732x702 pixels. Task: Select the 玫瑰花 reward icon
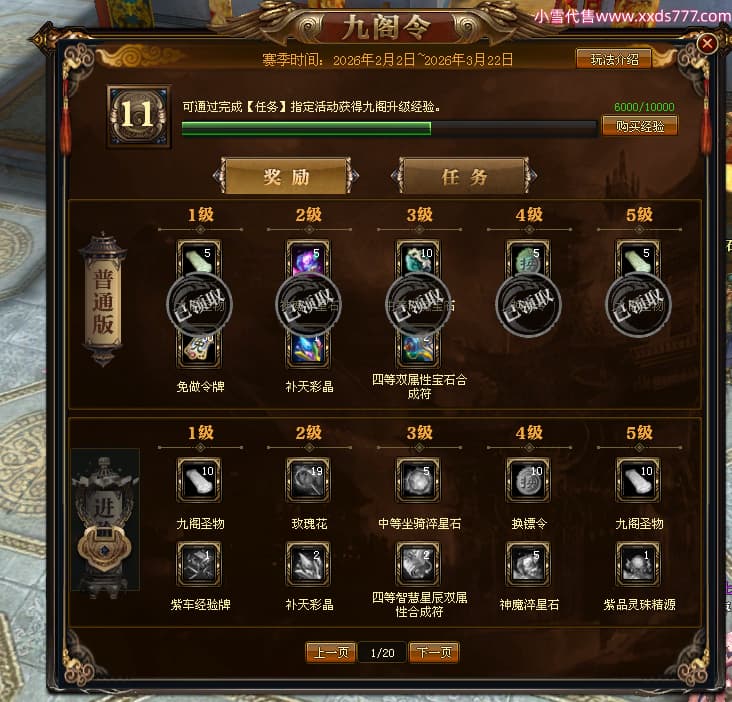(309, 479)
